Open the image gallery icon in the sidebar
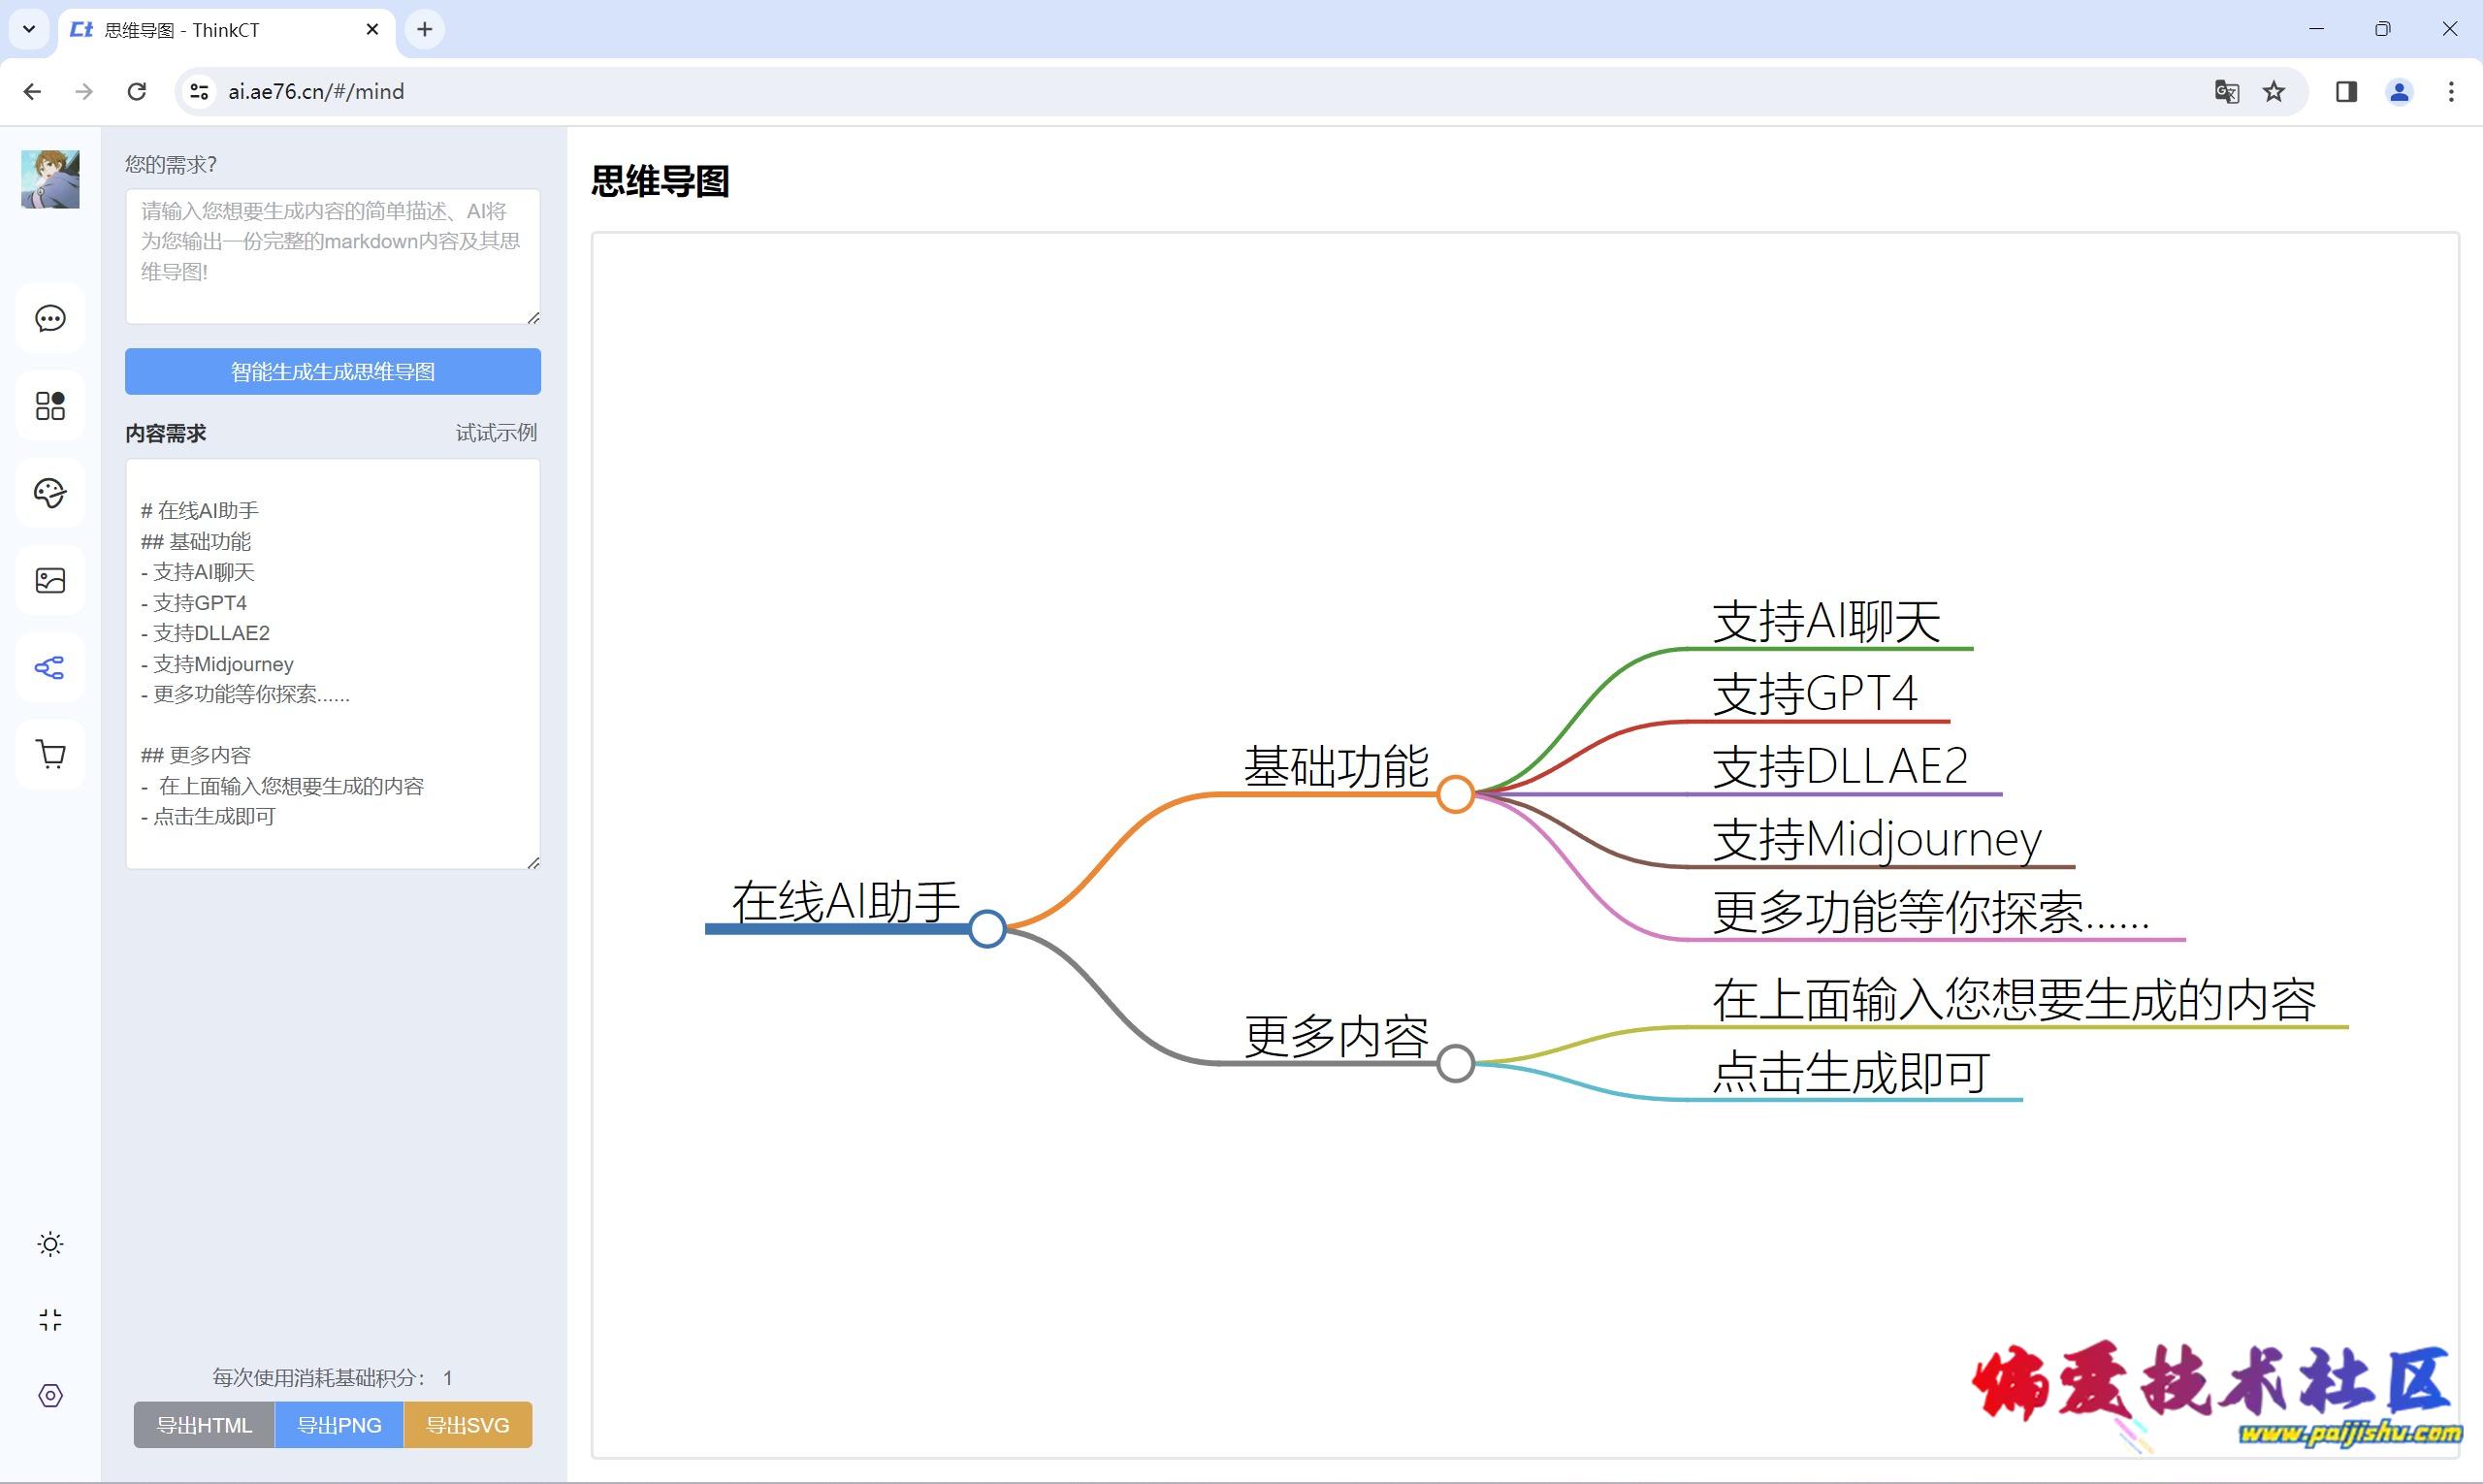Viewport: 2483px width, 1484px height. 50,580
